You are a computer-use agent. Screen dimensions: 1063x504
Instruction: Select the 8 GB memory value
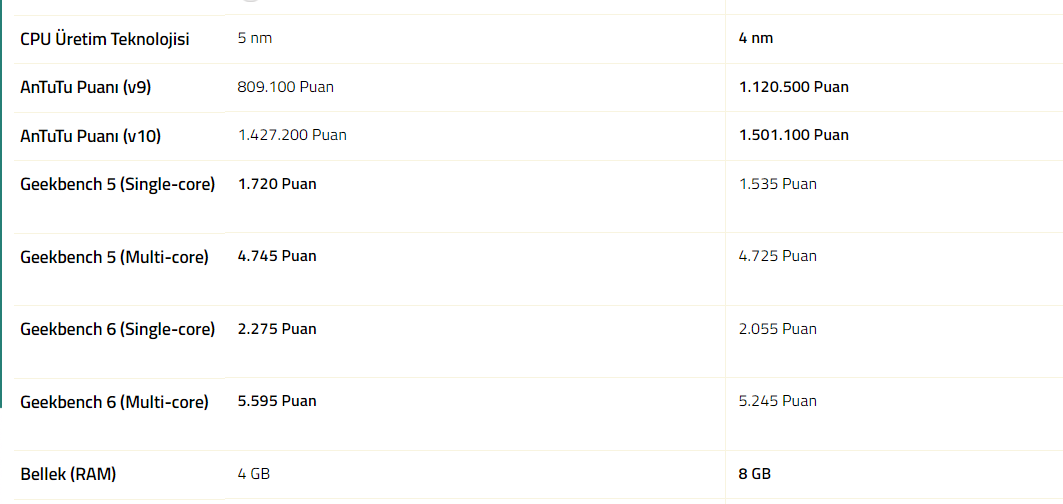coord(755,474)
